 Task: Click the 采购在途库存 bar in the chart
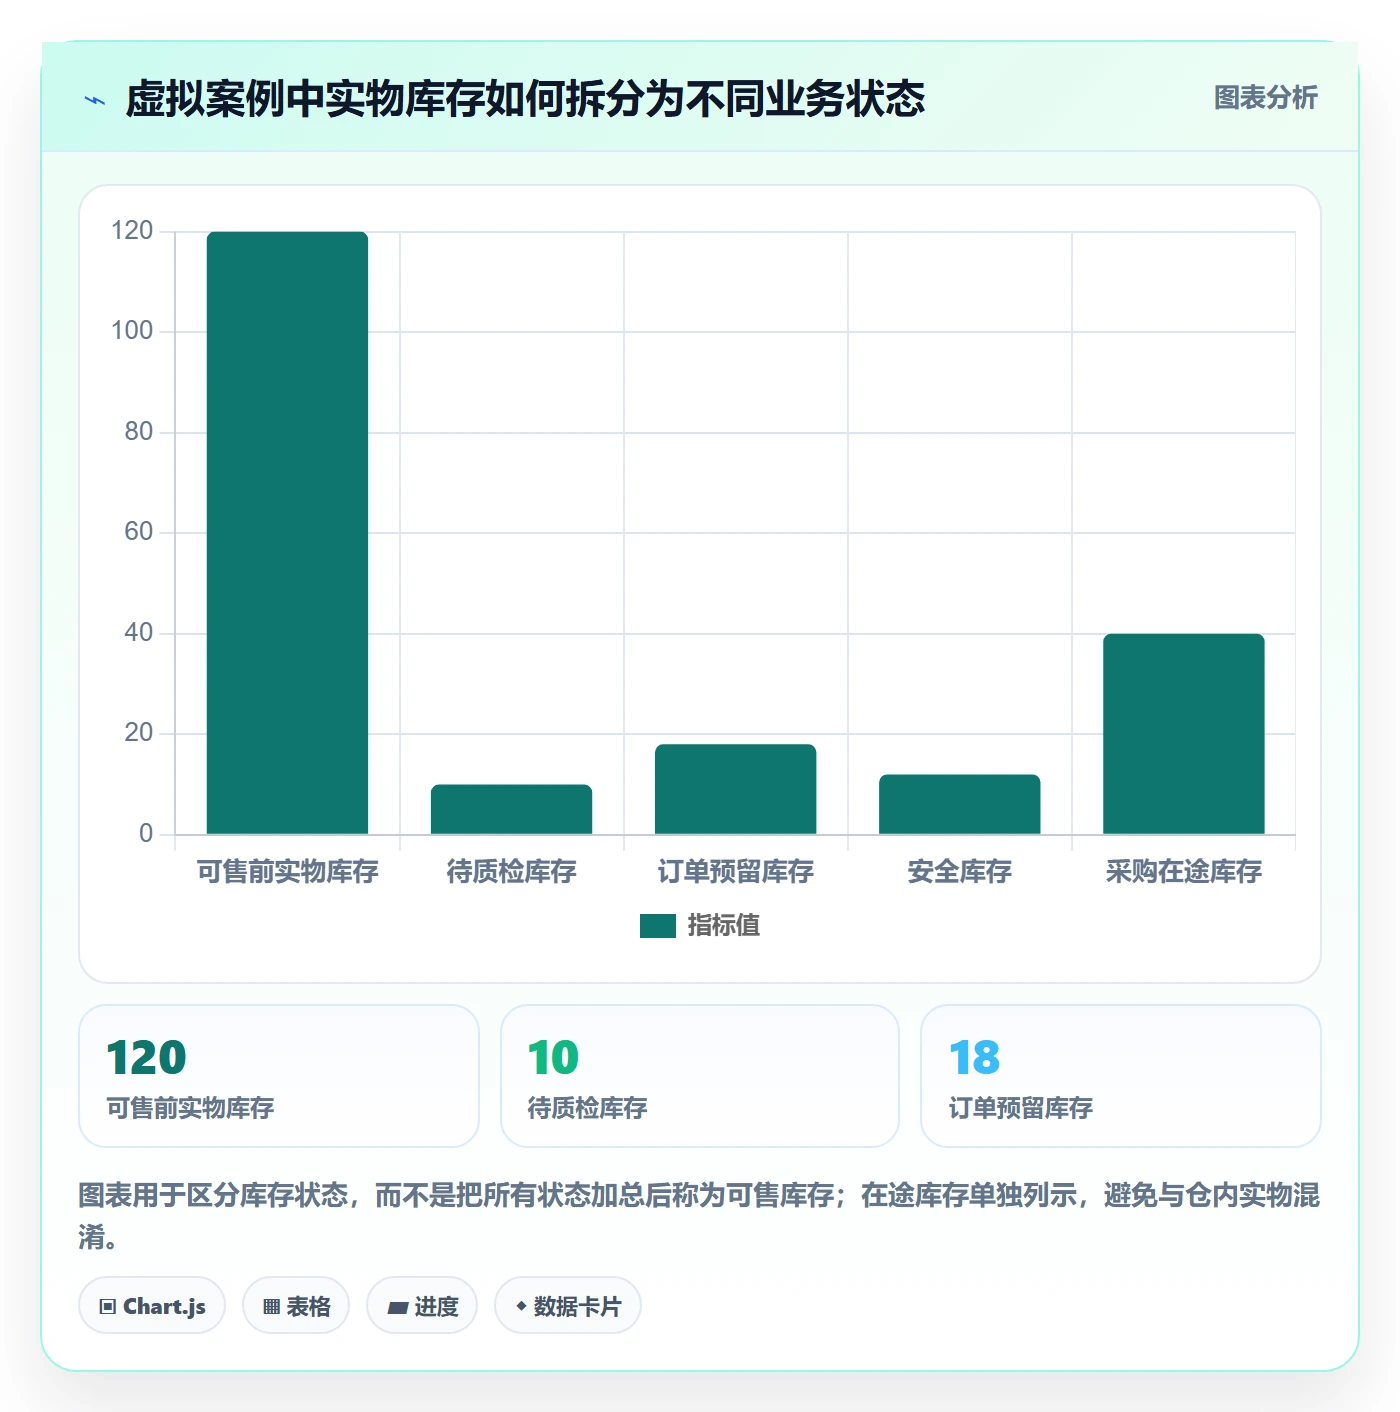tap(1183, 734)
